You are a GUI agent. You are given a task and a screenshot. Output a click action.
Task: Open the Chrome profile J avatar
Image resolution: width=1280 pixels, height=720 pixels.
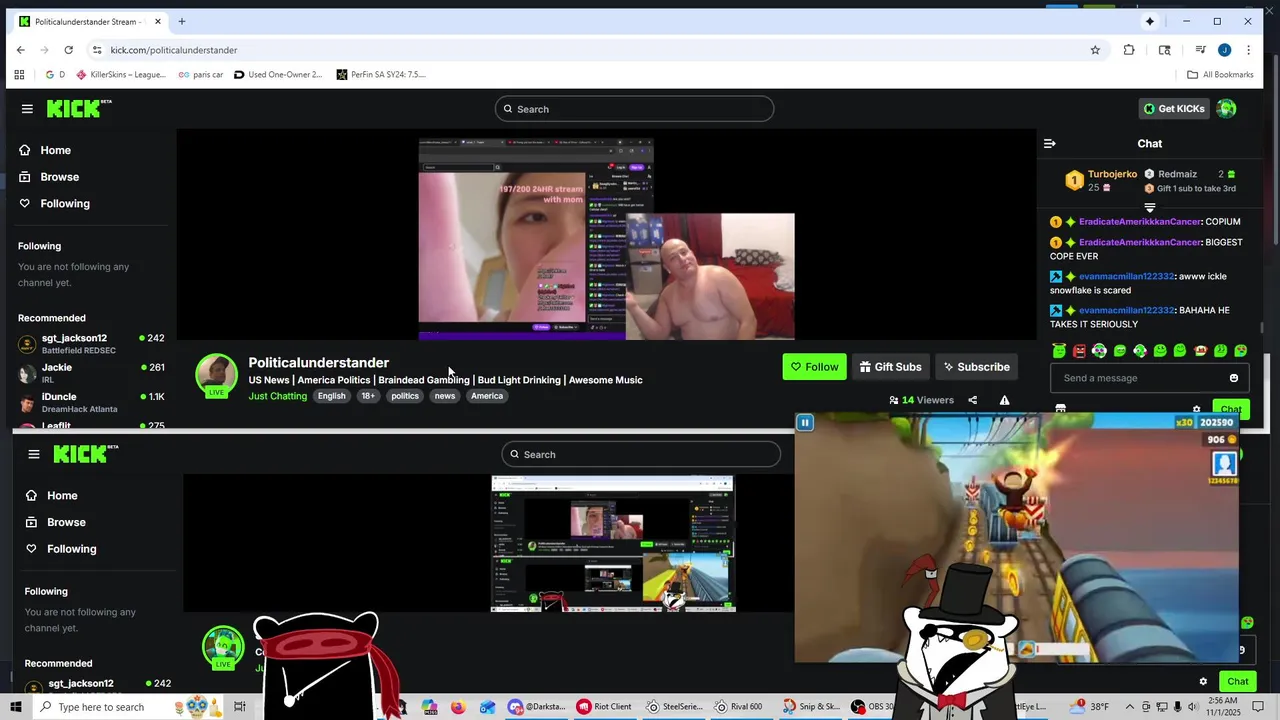1224,50
